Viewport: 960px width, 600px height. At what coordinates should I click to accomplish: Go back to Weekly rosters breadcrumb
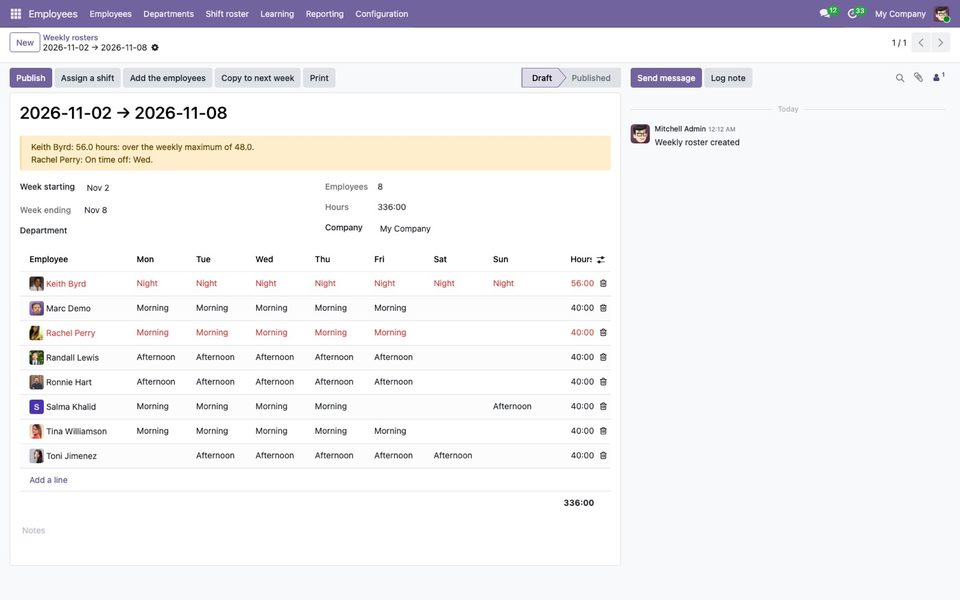[70, 37]
